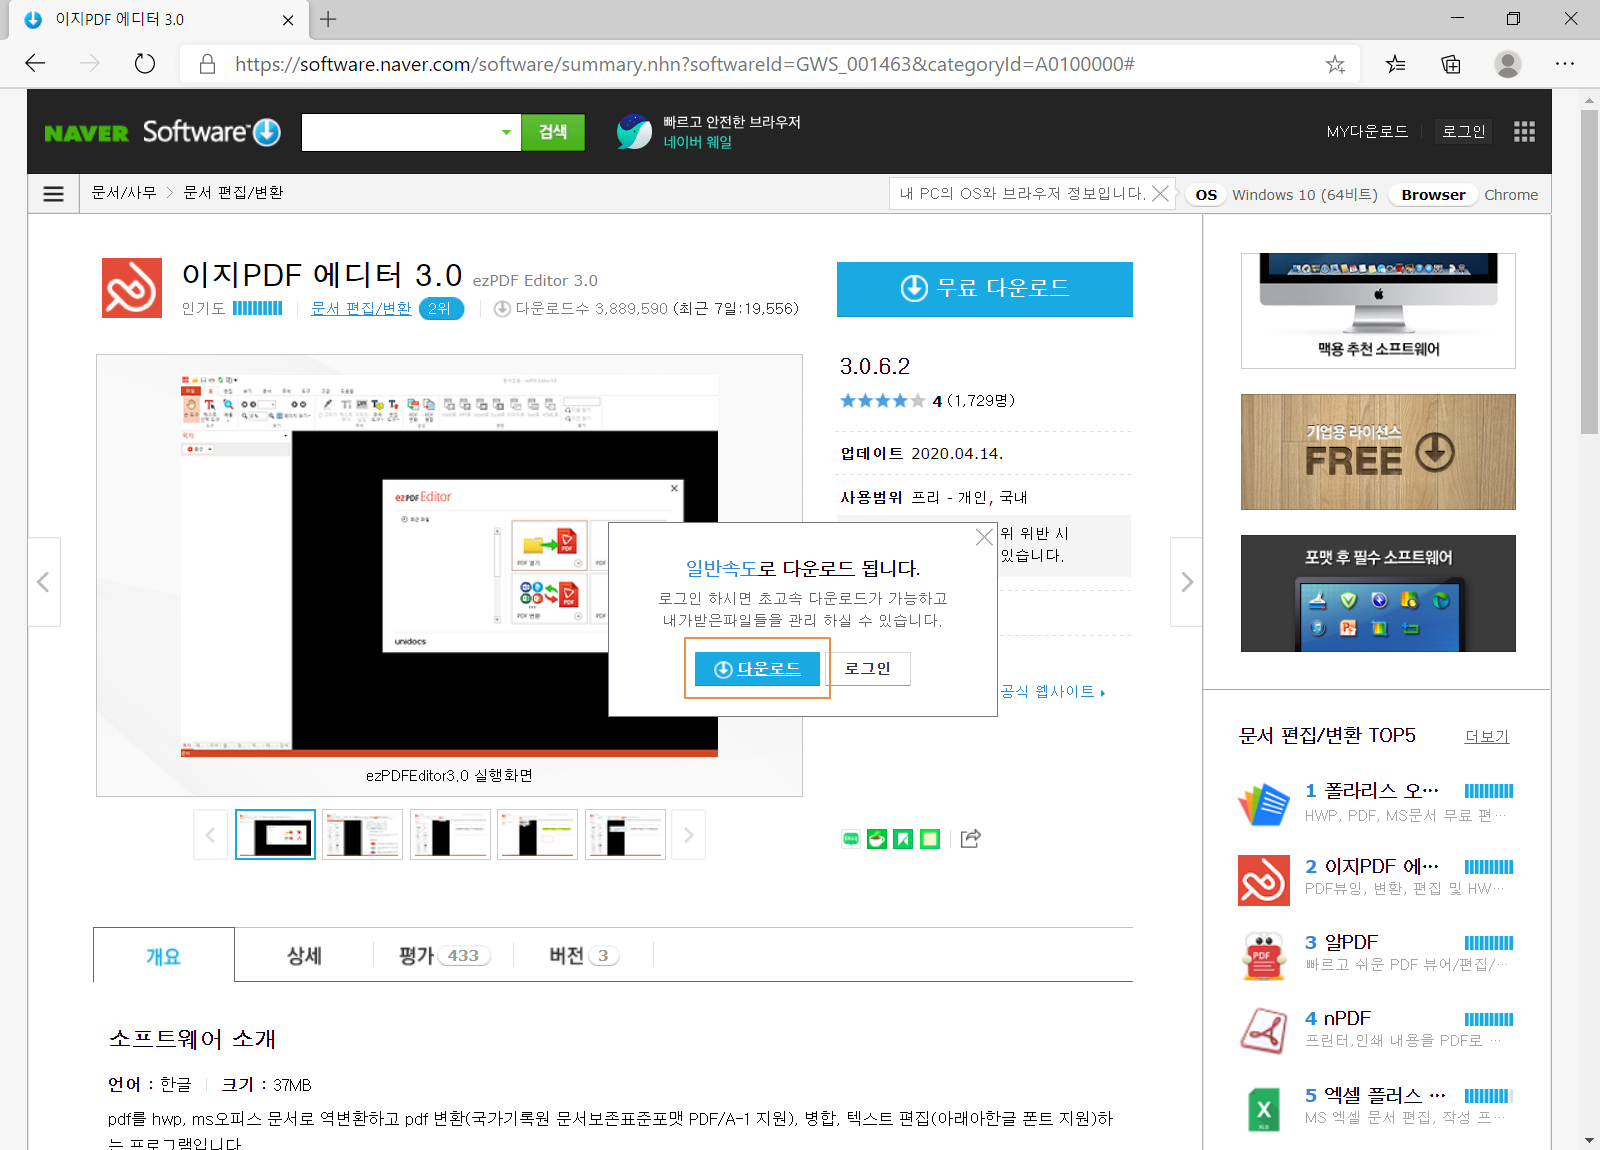1600x1150 pixels.
Task: Click the NAVER Software logo
Action: point(162,132)
